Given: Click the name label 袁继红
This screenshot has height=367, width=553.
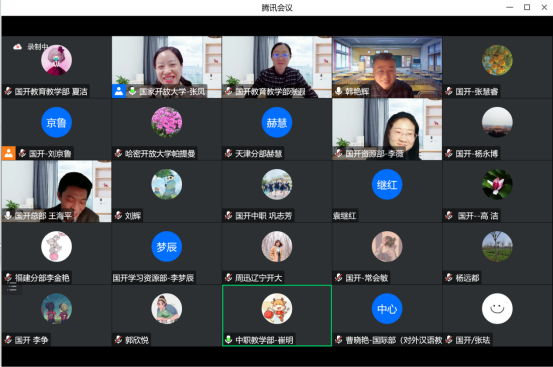Looking at the screenshot, I should [x=345, y=216].
